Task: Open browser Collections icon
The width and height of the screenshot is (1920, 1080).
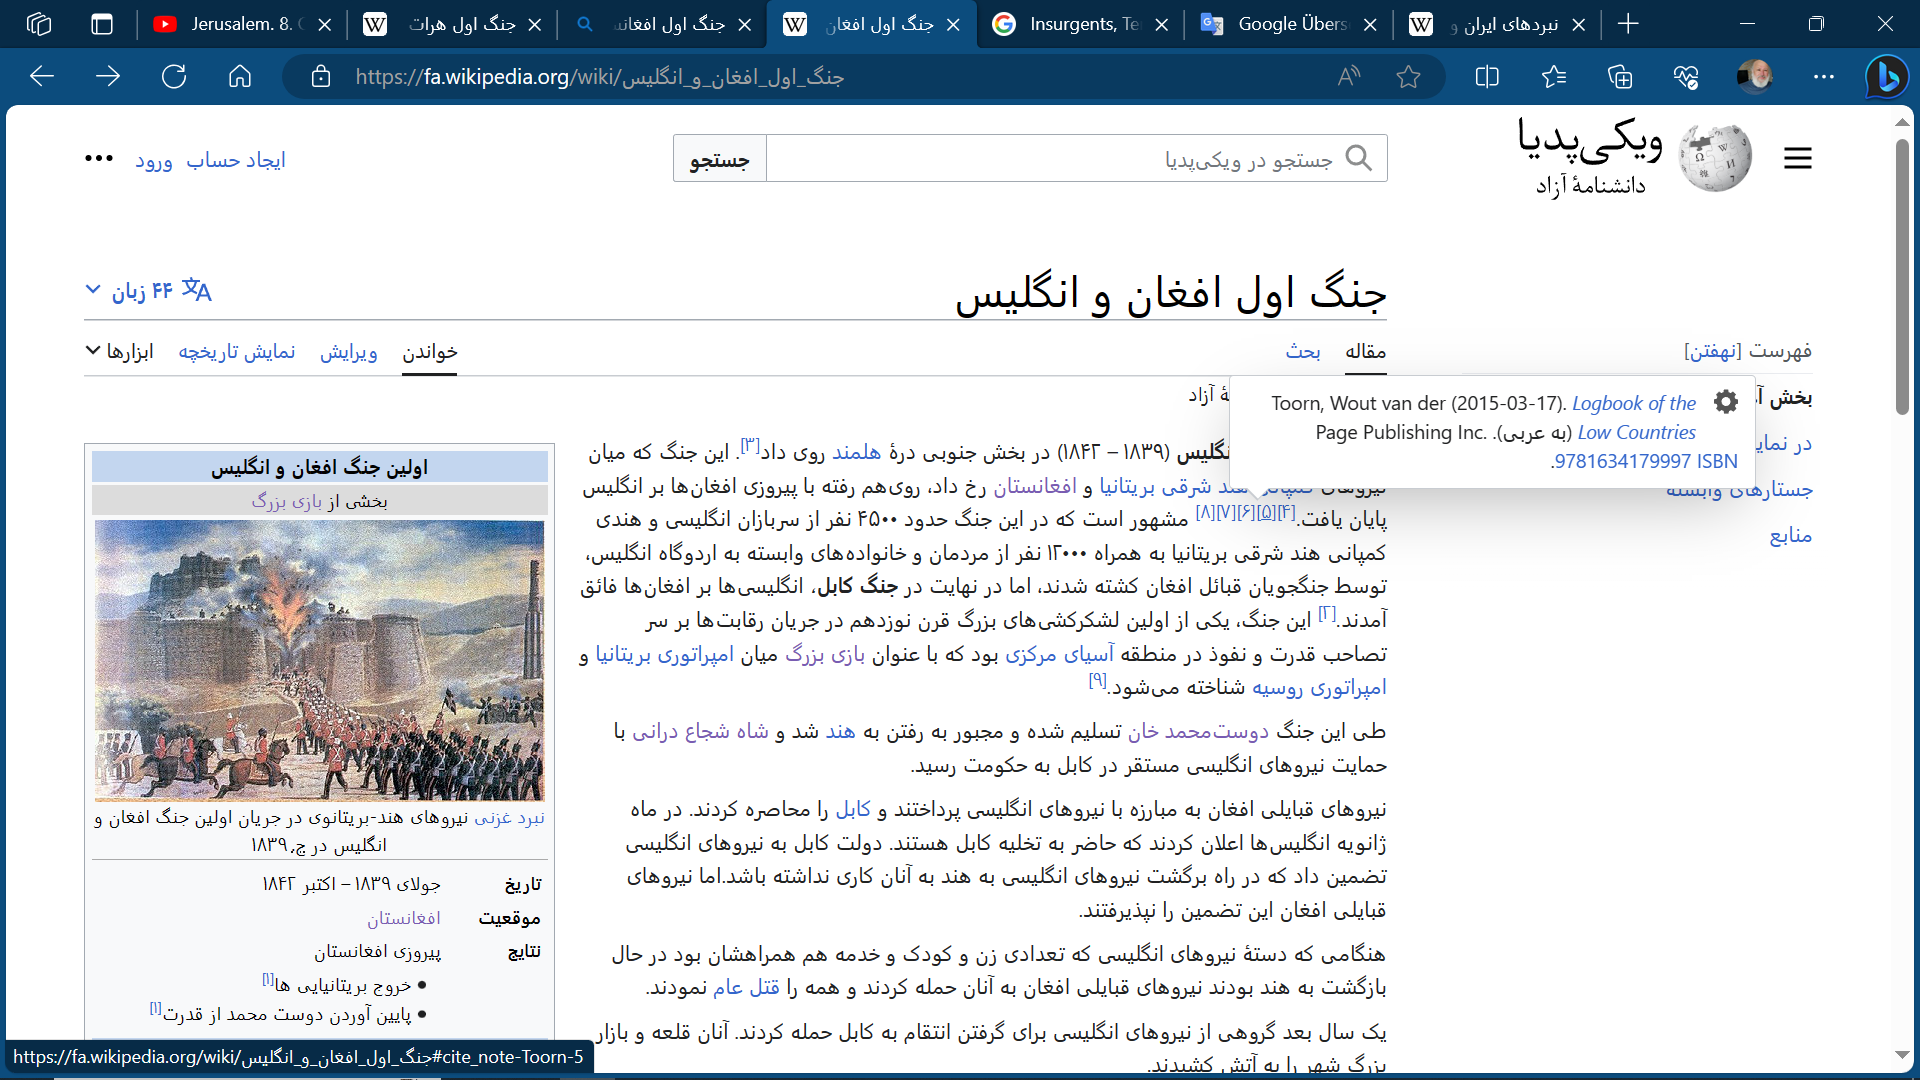Action: (1620, 77)
